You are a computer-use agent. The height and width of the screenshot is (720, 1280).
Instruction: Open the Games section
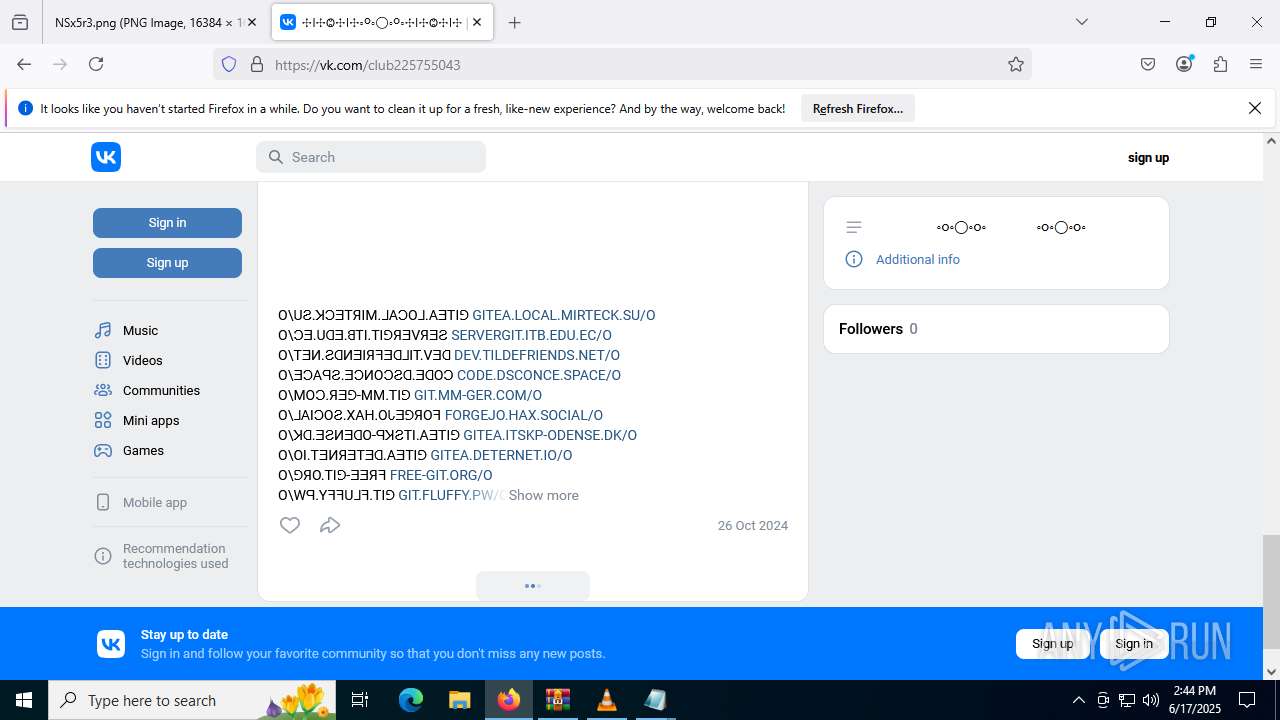[143, 450]
